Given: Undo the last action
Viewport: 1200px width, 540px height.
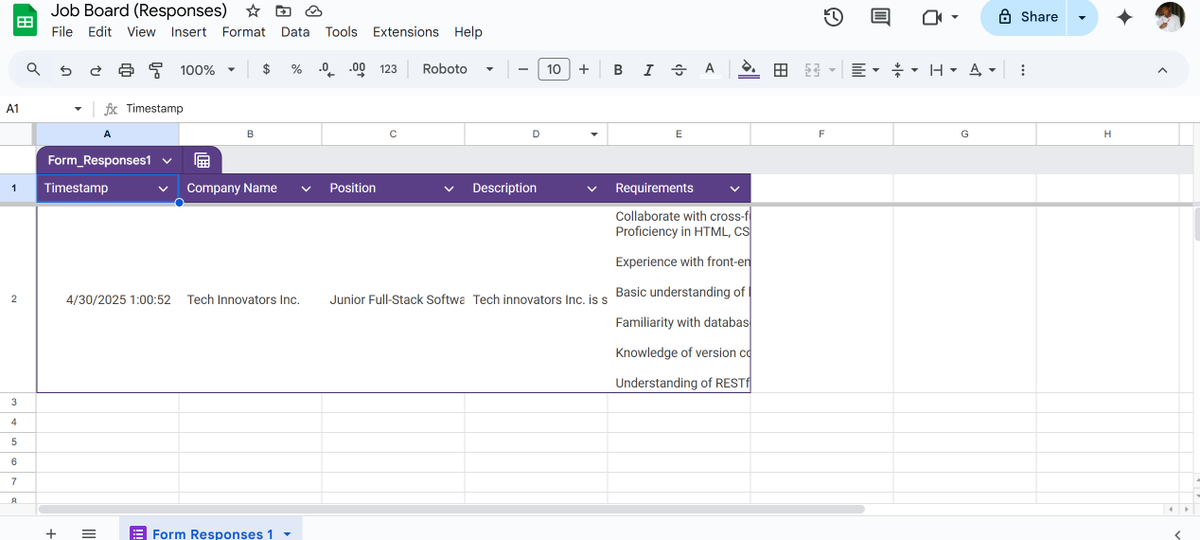Looking at the screenshot, I should pos(66,69).
